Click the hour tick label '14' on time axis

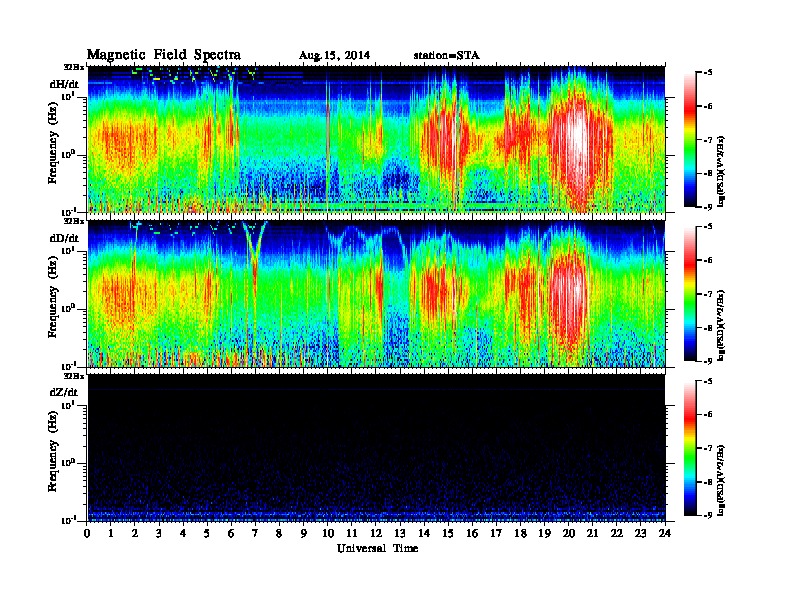pyautogui.click(x=424, y=534)
